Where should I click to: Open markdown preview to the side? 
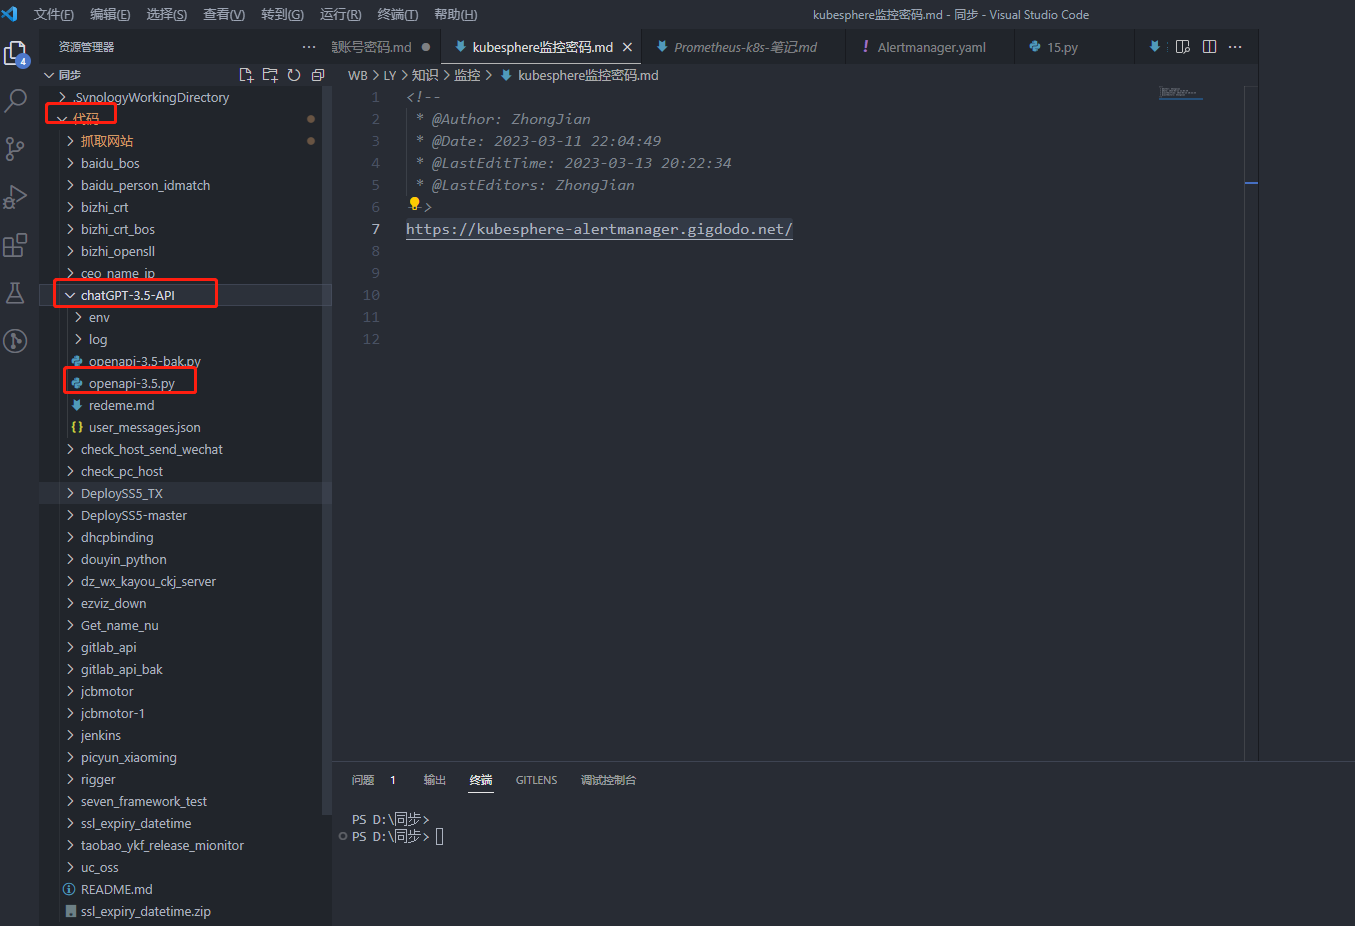[x=1183, y=47]
